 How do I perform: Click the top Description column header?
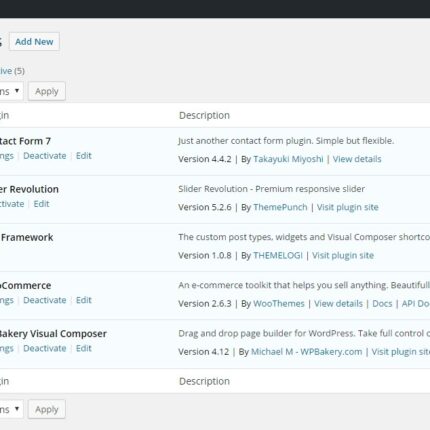click(204, 115)
